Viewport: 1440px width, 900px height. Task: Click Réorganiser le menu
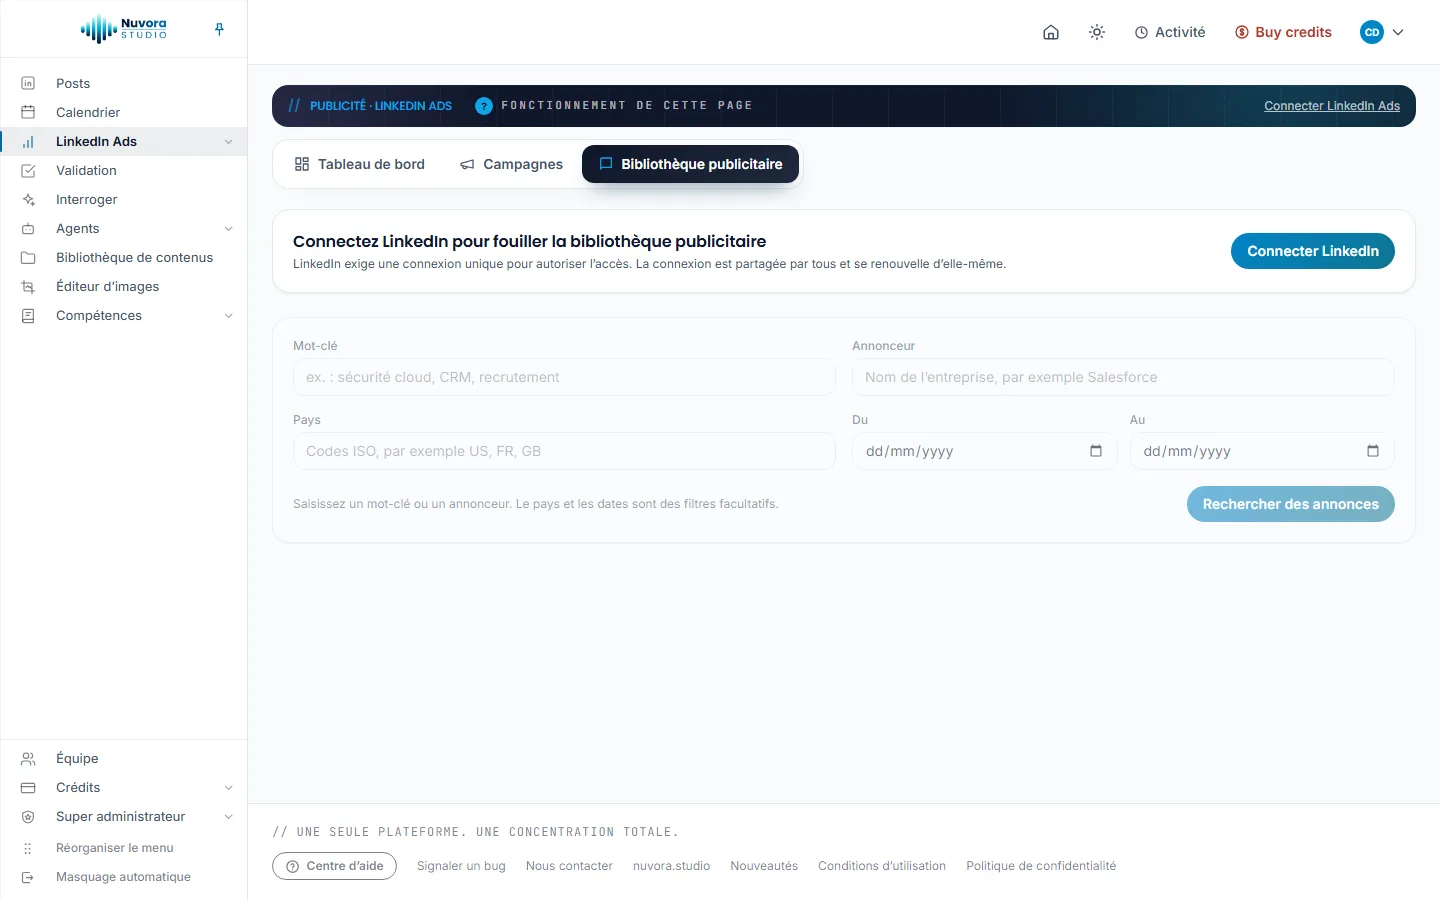click(124, 848)
